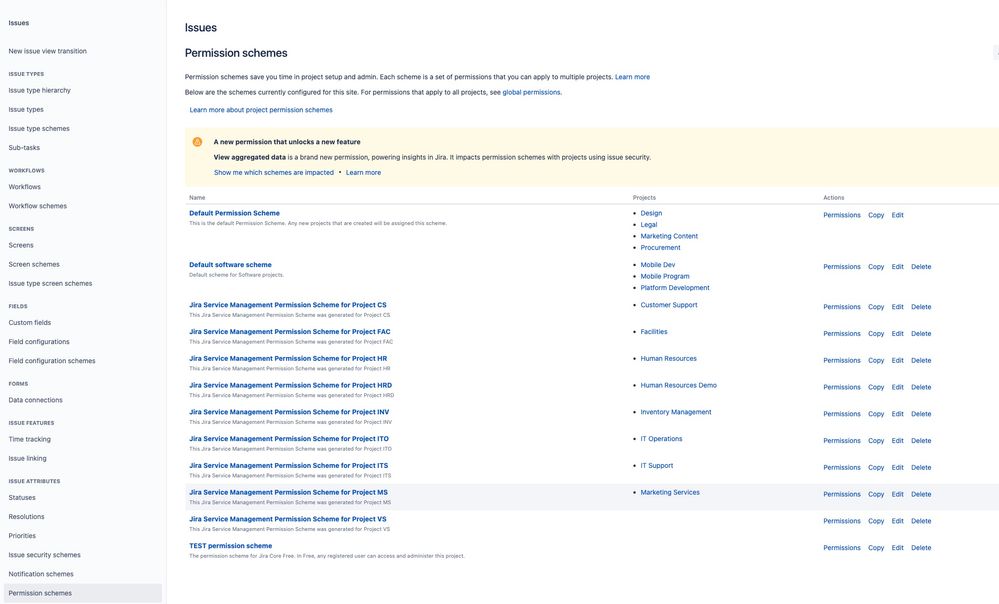Image resolution: width=999 pixels, height=604 pixels.
Task: Copy the Project MS permission scheme
Action: [876, 494]
